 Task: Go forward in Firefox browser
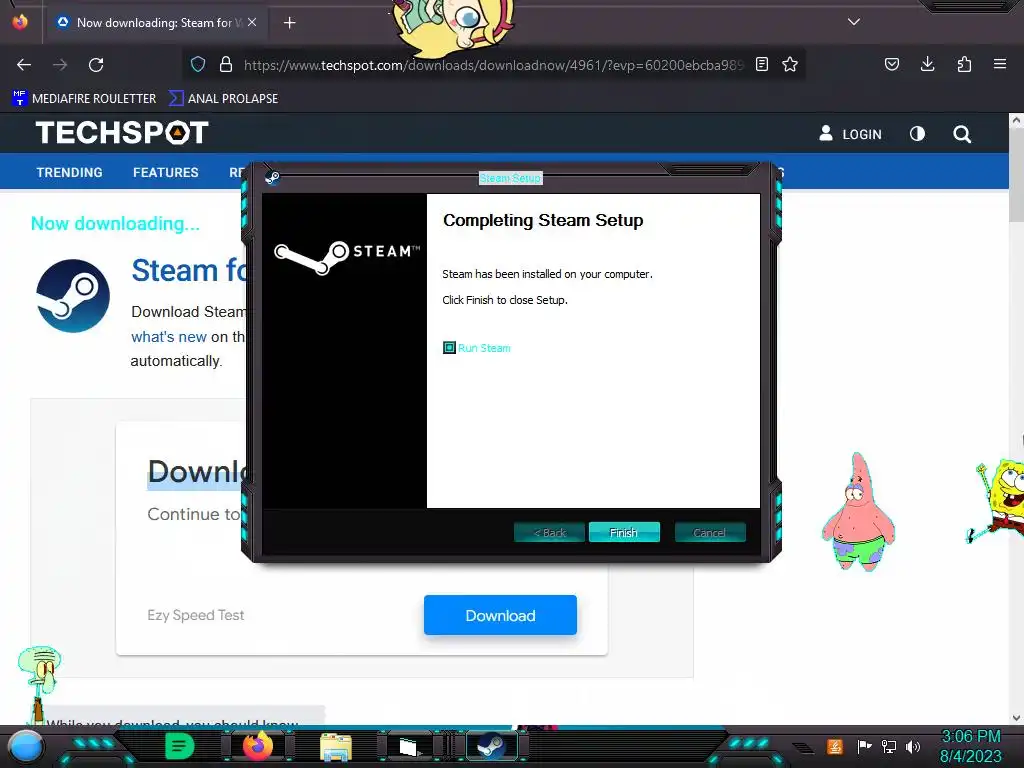pyautogui.click(x=60, y=65)
